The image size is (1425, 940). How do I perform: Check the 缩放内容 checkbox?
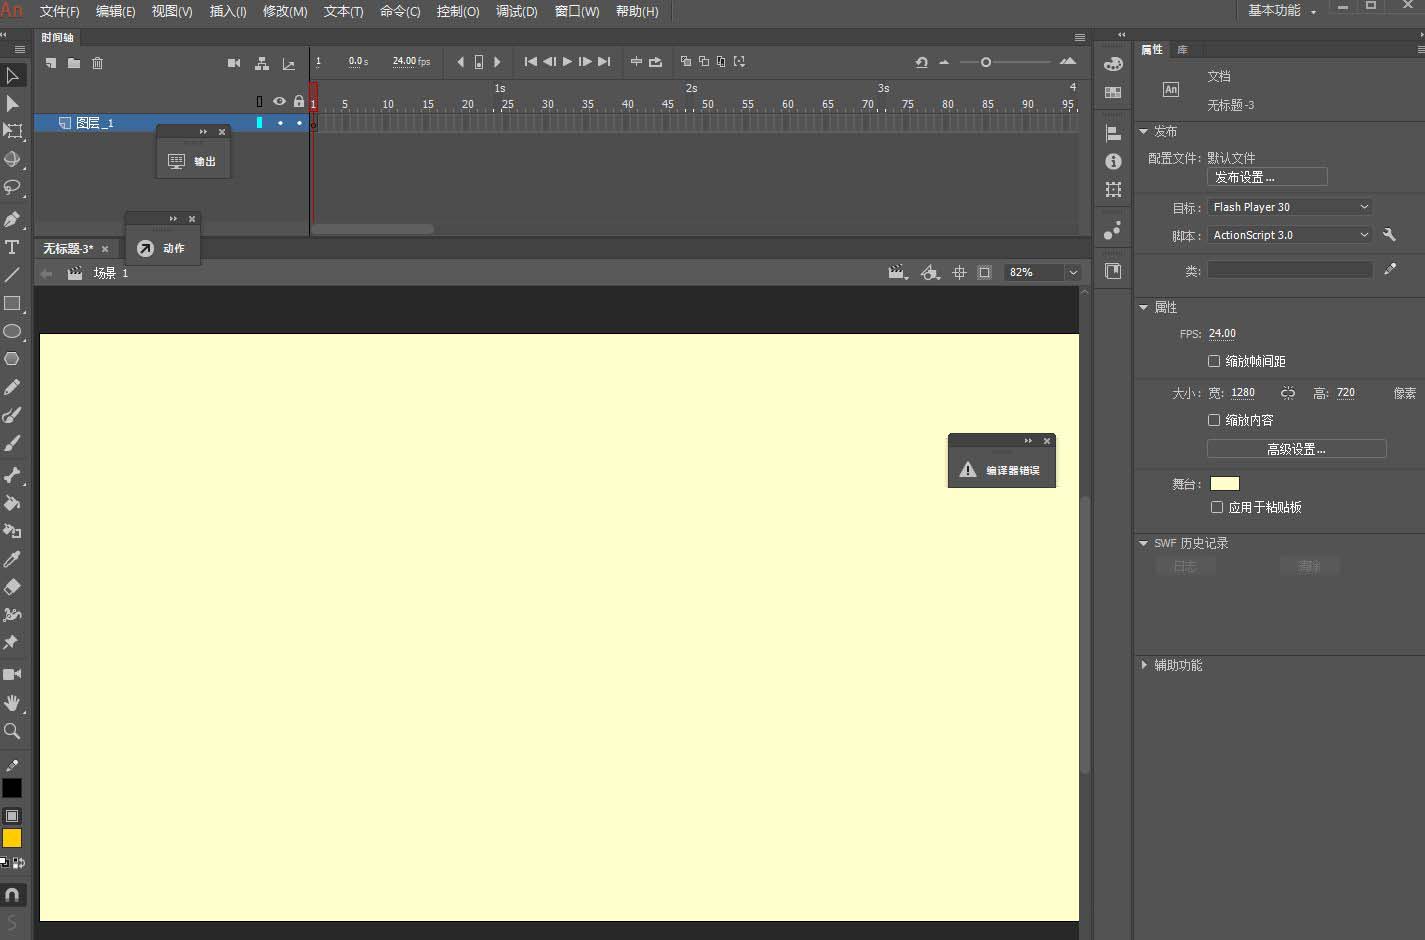[1214, 420]
